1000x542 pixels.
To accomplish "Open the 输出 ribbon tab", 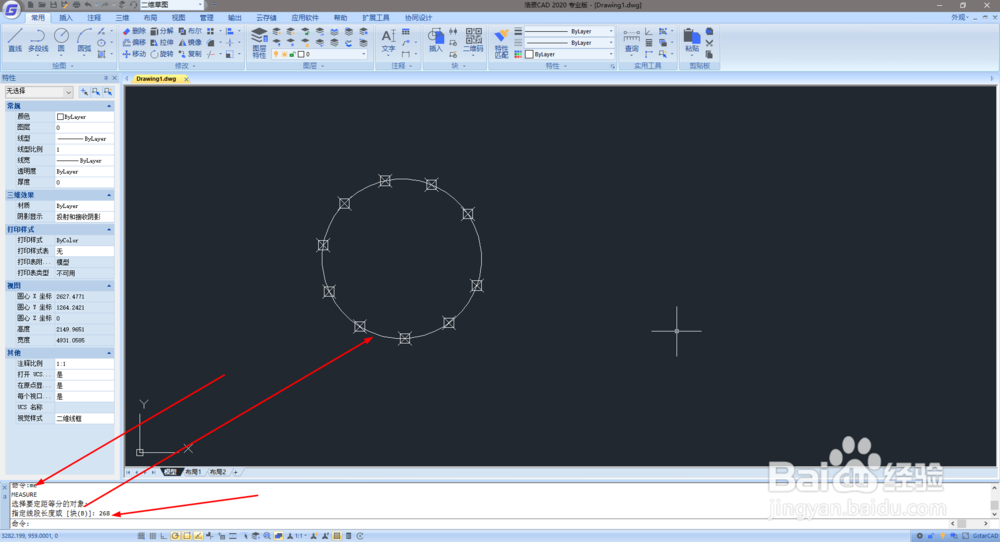I will tap(235, 18).
